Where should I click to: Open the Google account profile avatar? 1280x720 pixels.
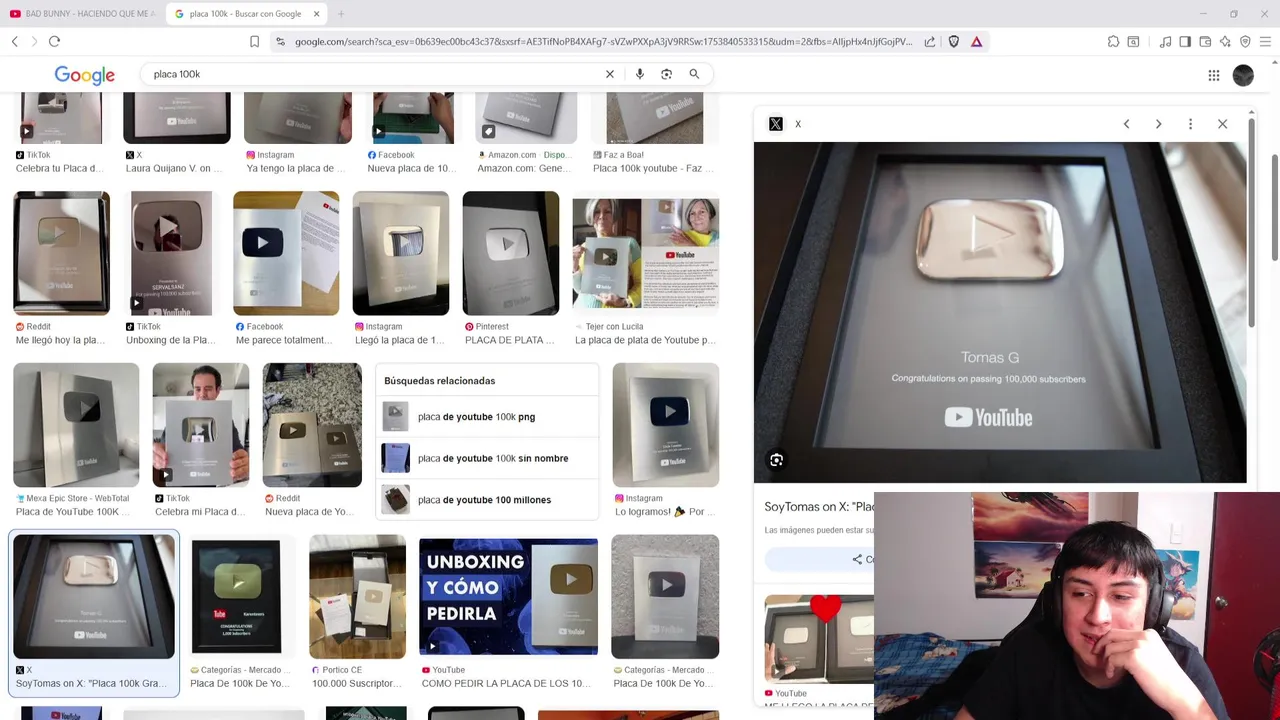click(1243, 75)
